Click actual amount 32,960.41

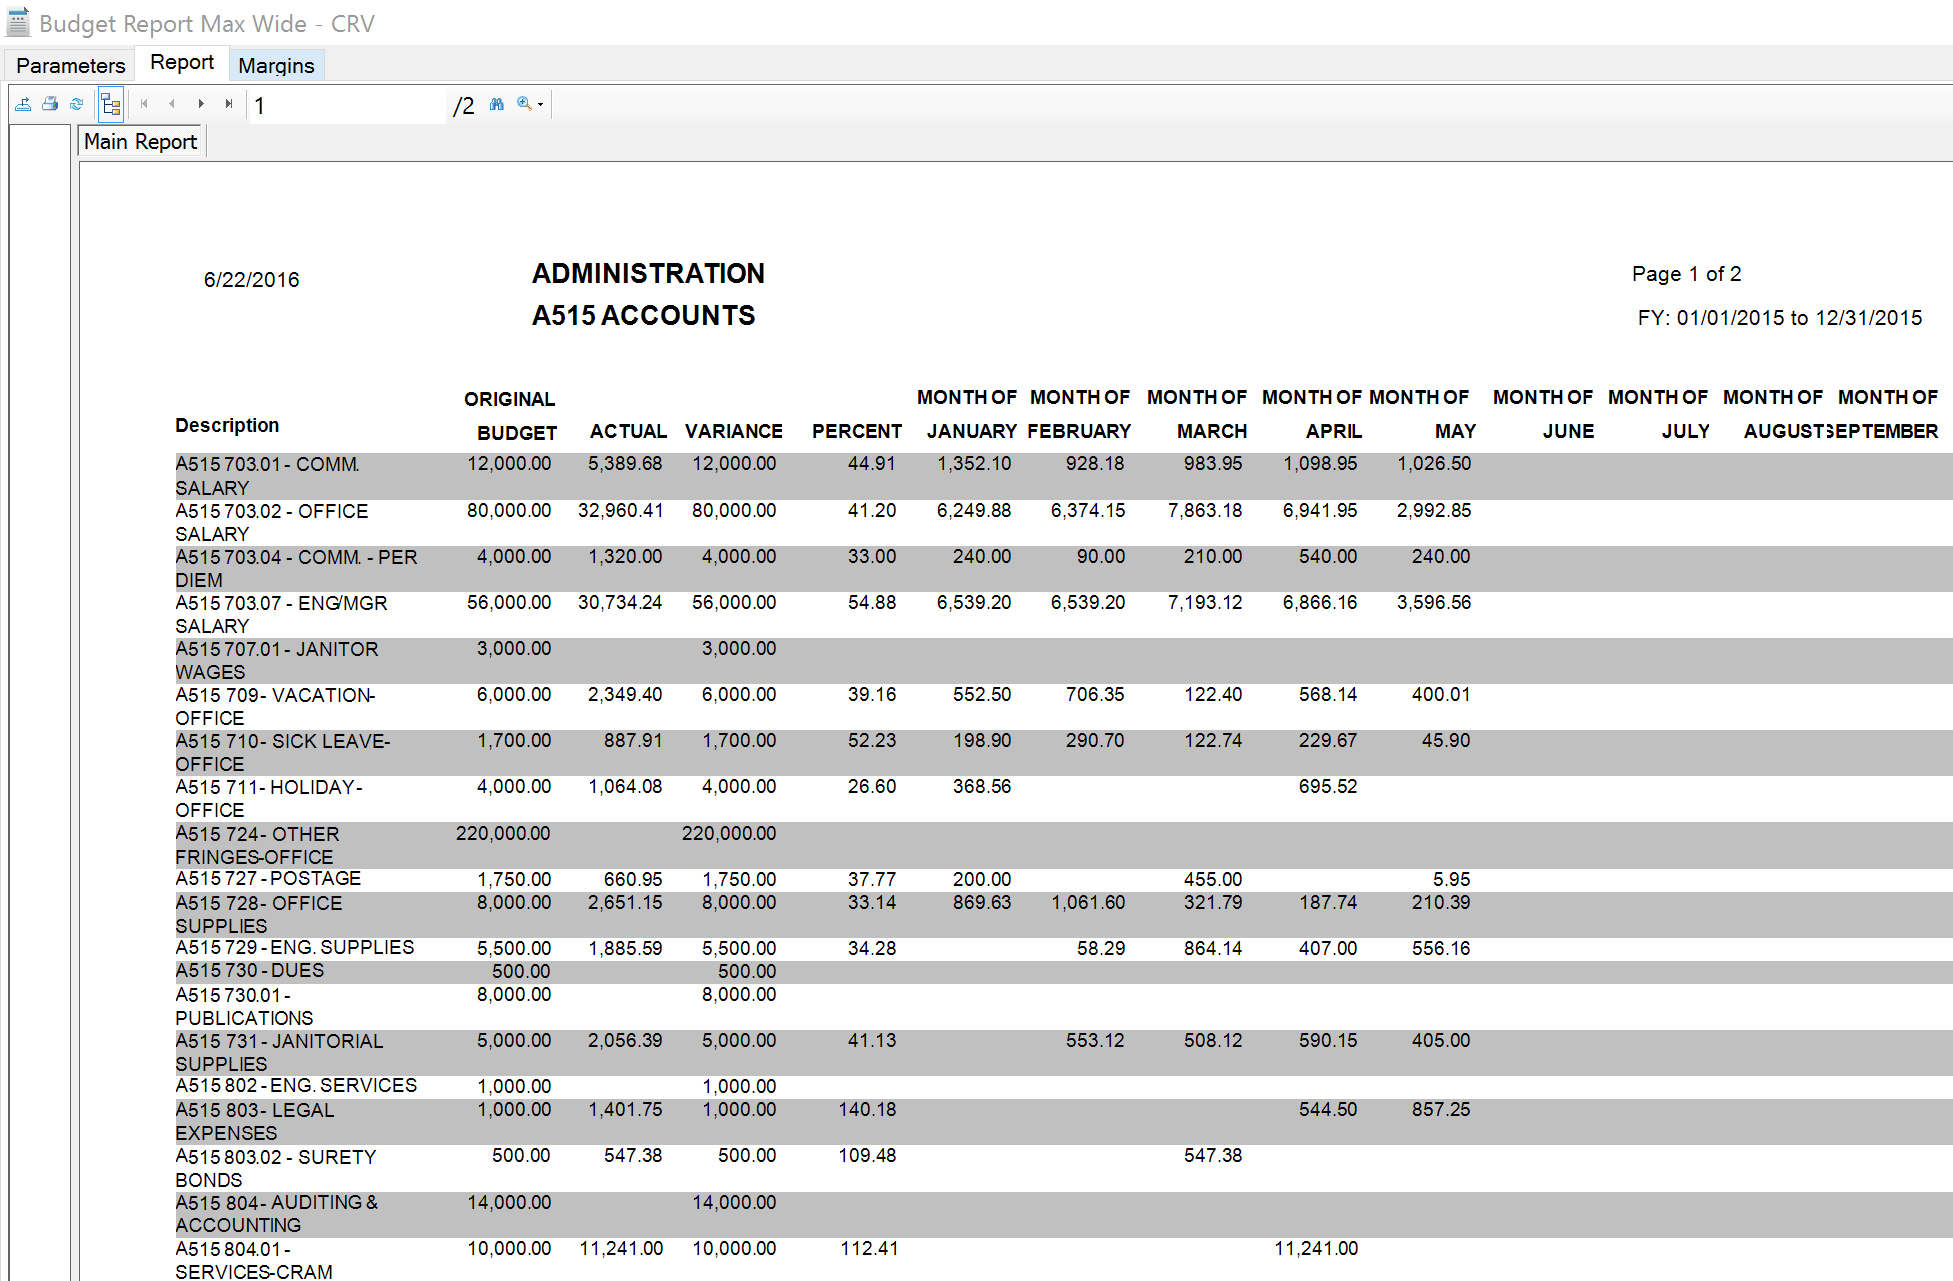tap(620, 511)
